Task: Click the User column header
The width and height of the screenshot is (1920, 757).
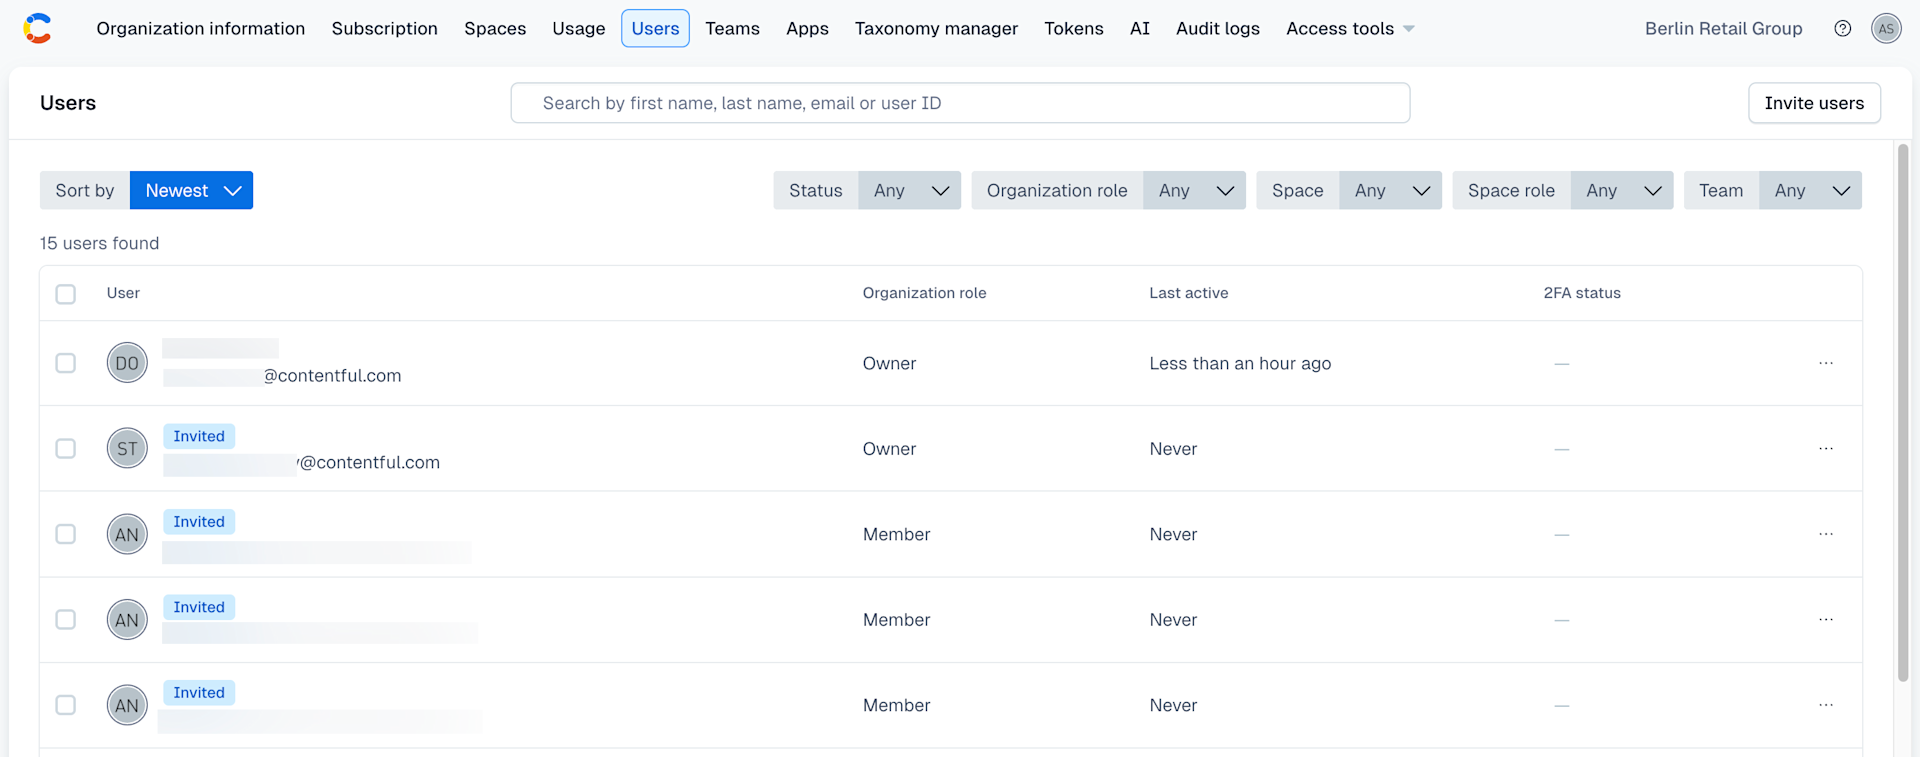Action: (x=123, y=293)
